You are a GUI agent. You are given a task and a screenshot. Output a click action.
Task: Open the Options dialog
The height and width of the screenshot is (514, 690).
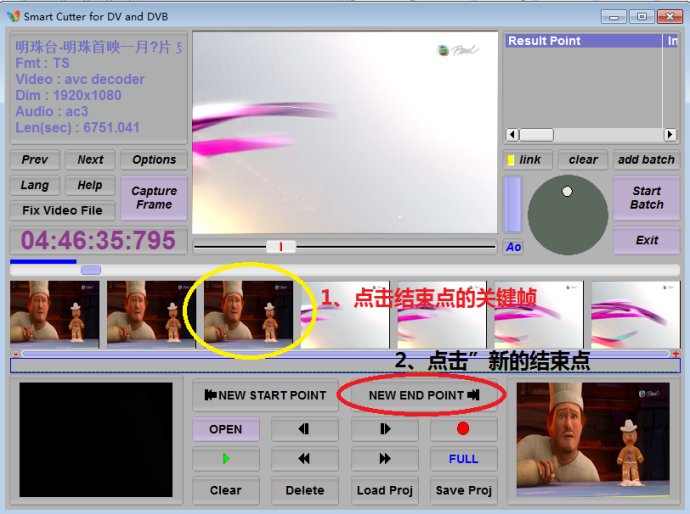154,159
